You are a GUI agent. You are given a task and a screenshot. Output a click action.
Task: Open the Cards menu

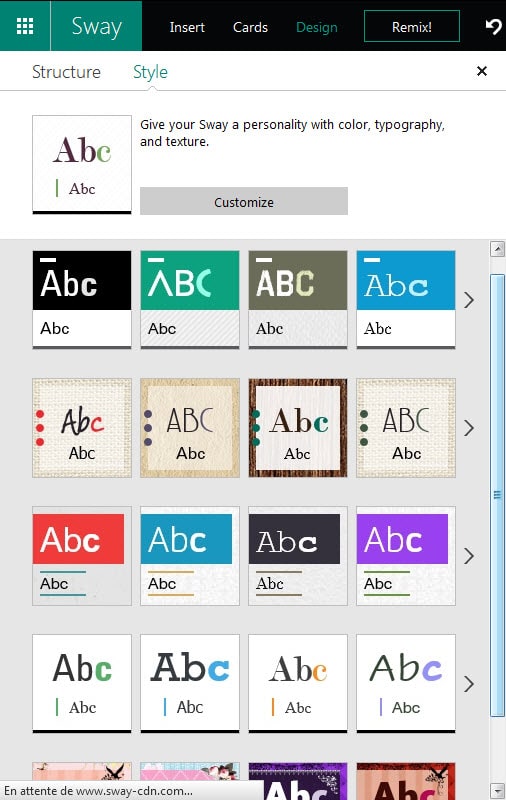pyautogui.click(x=250, y=27)
